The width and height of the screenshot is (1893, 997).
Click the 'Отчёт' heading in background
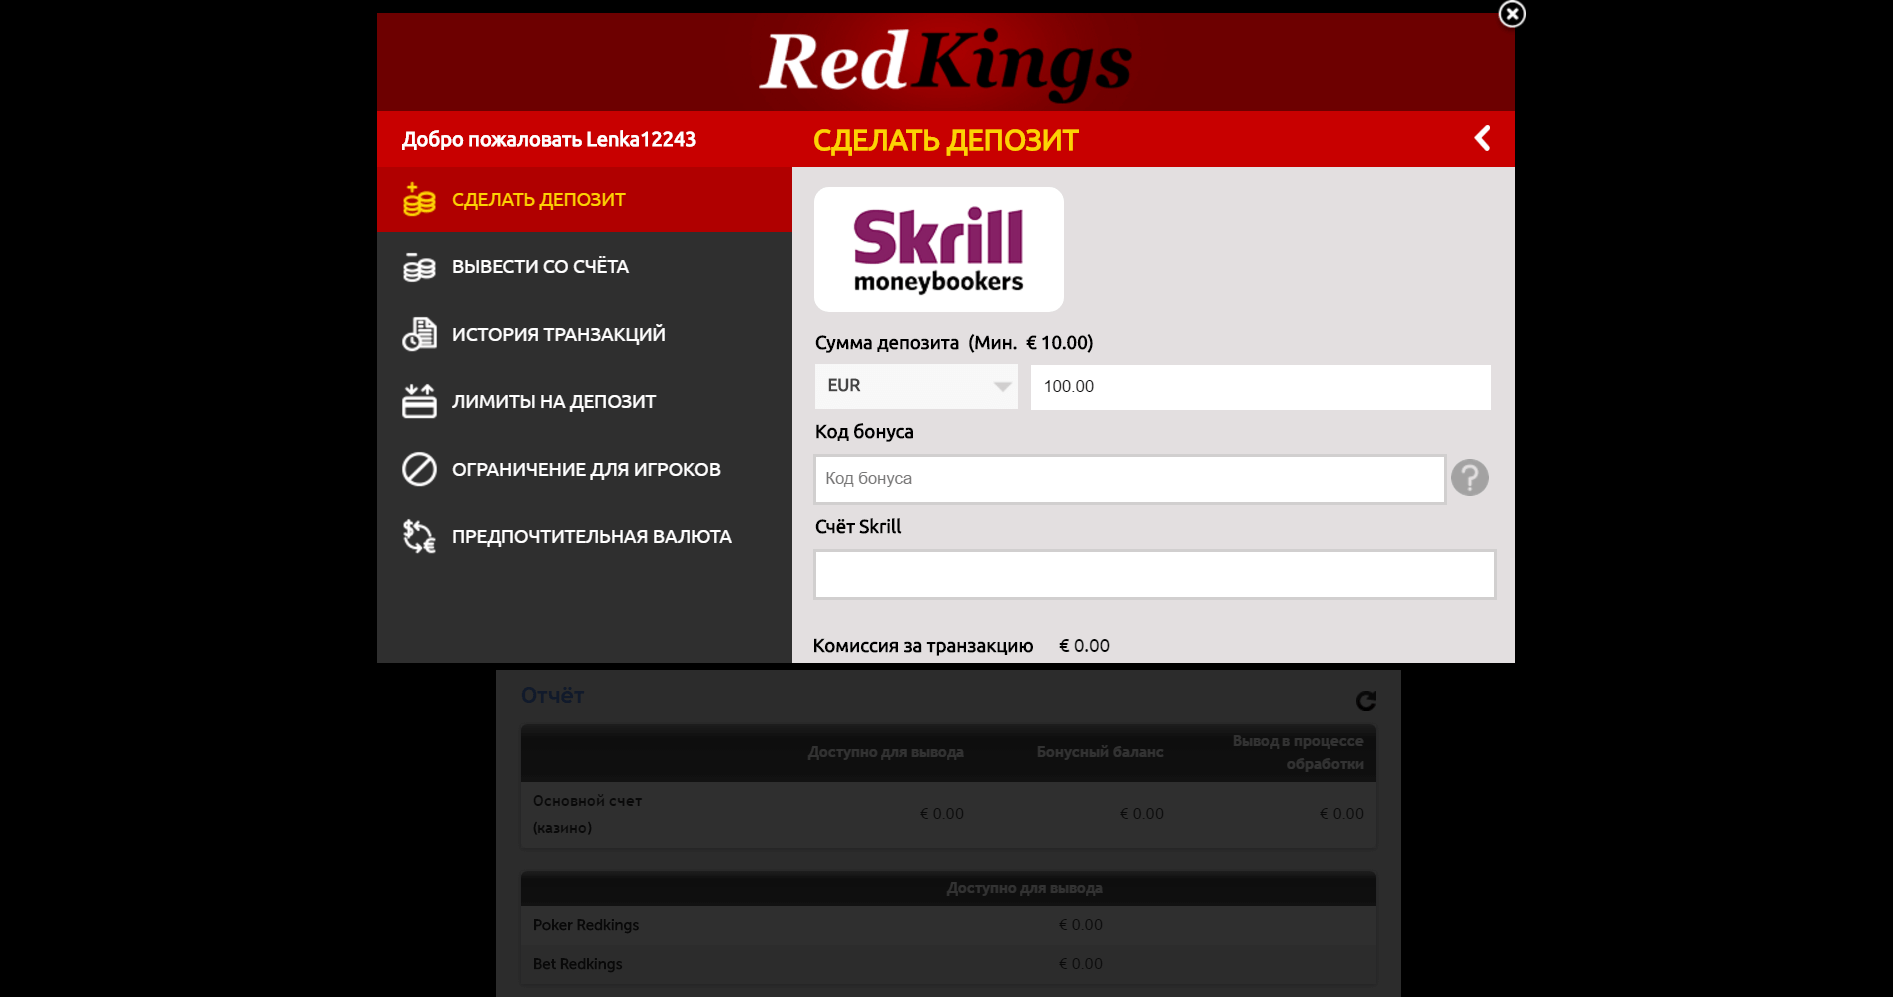pos(553,695)
